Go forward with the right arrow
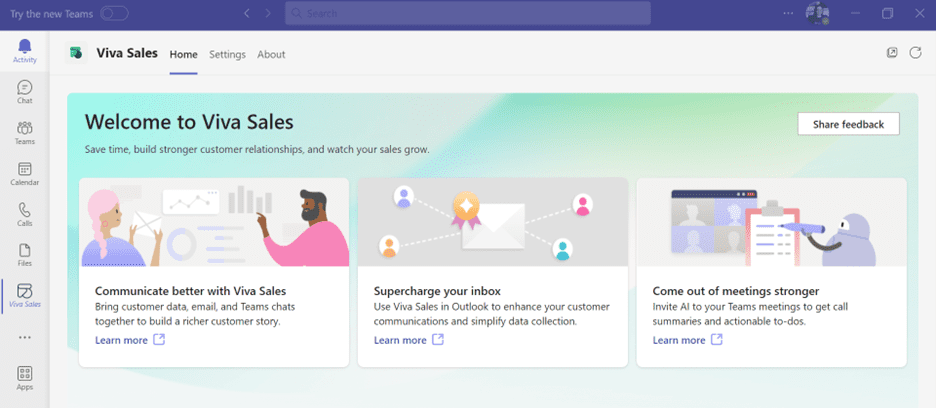This screenshot has width=936, height=408. coord(268,13)
